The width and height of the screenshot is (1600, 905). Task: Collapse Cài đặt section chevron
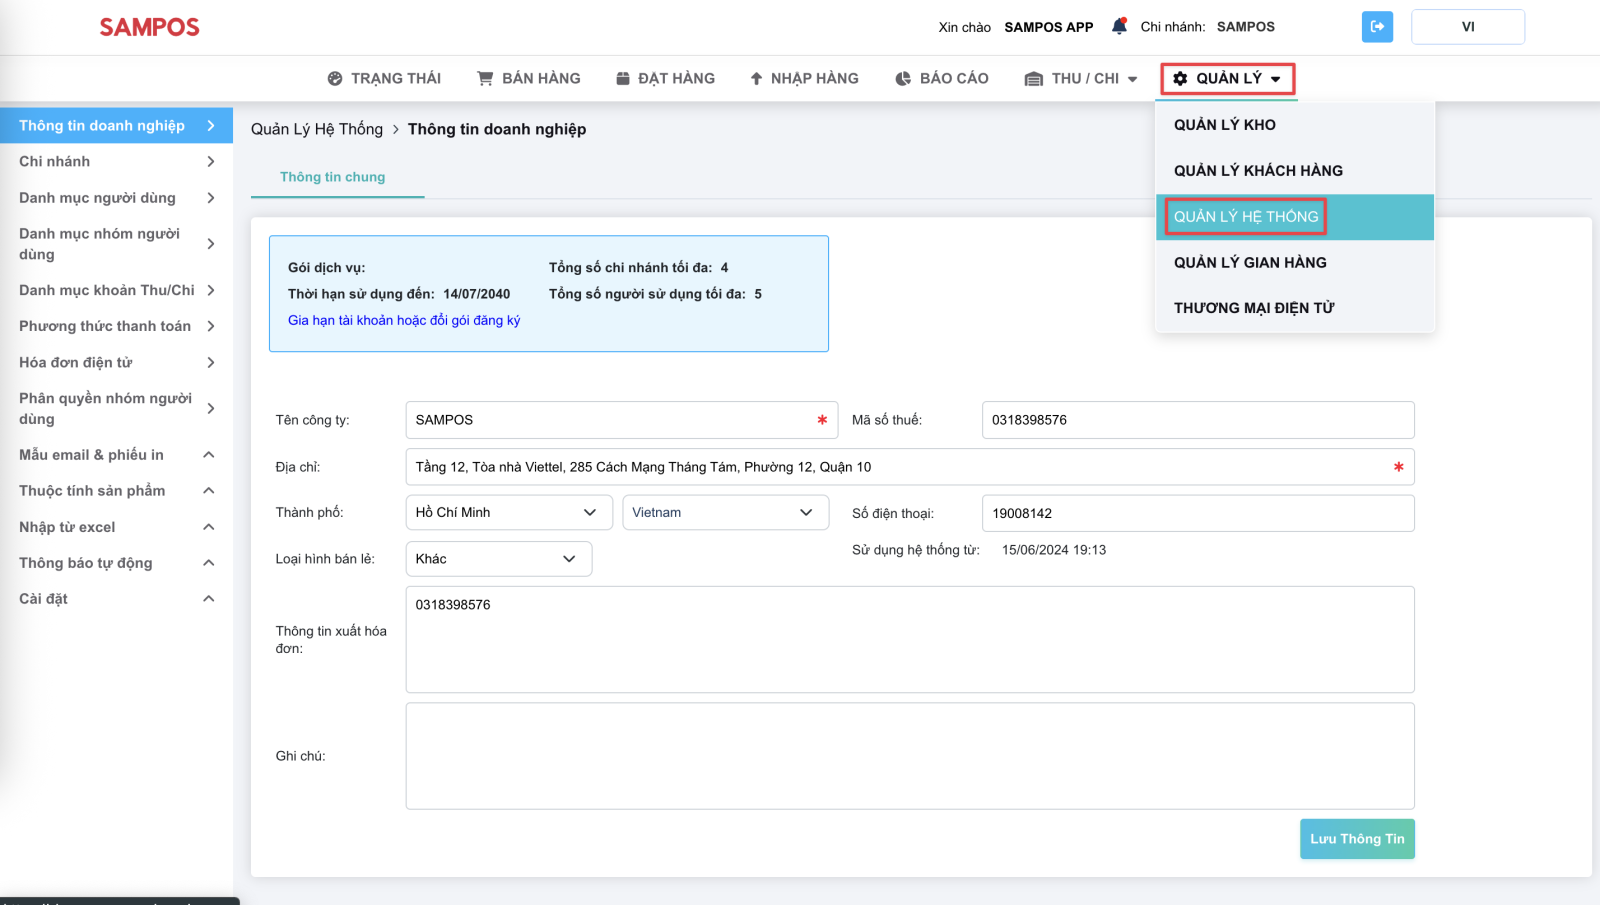pos(209,599)
